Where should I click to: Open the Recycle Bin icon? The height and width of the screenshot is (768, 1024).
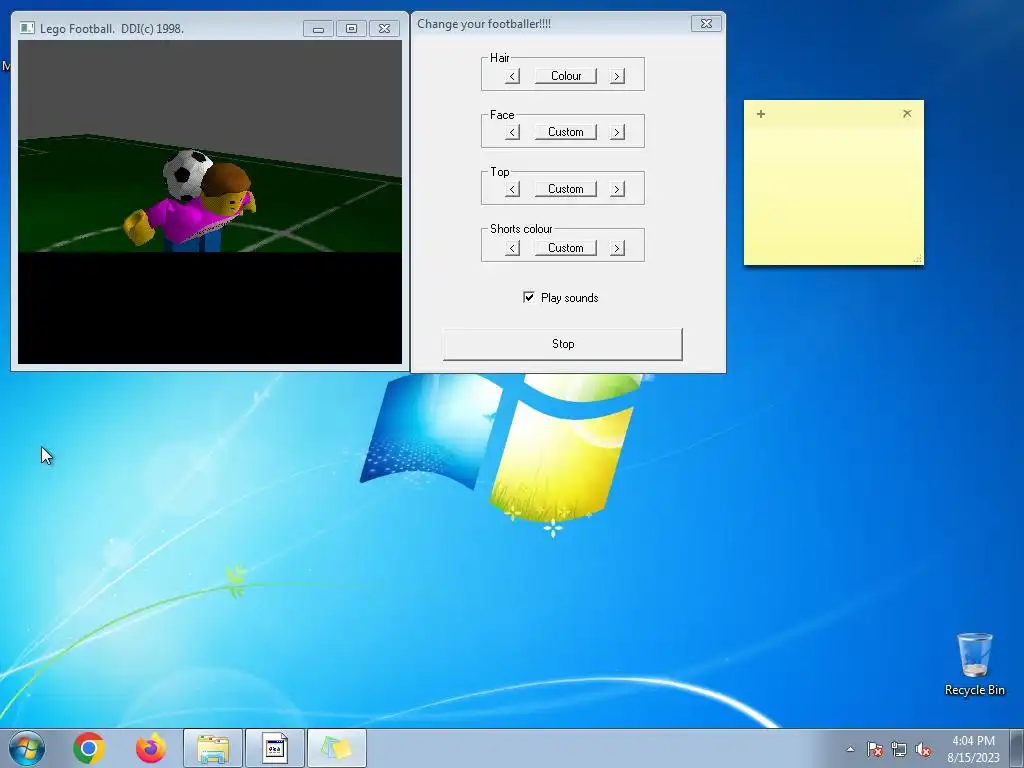(974, 664)
